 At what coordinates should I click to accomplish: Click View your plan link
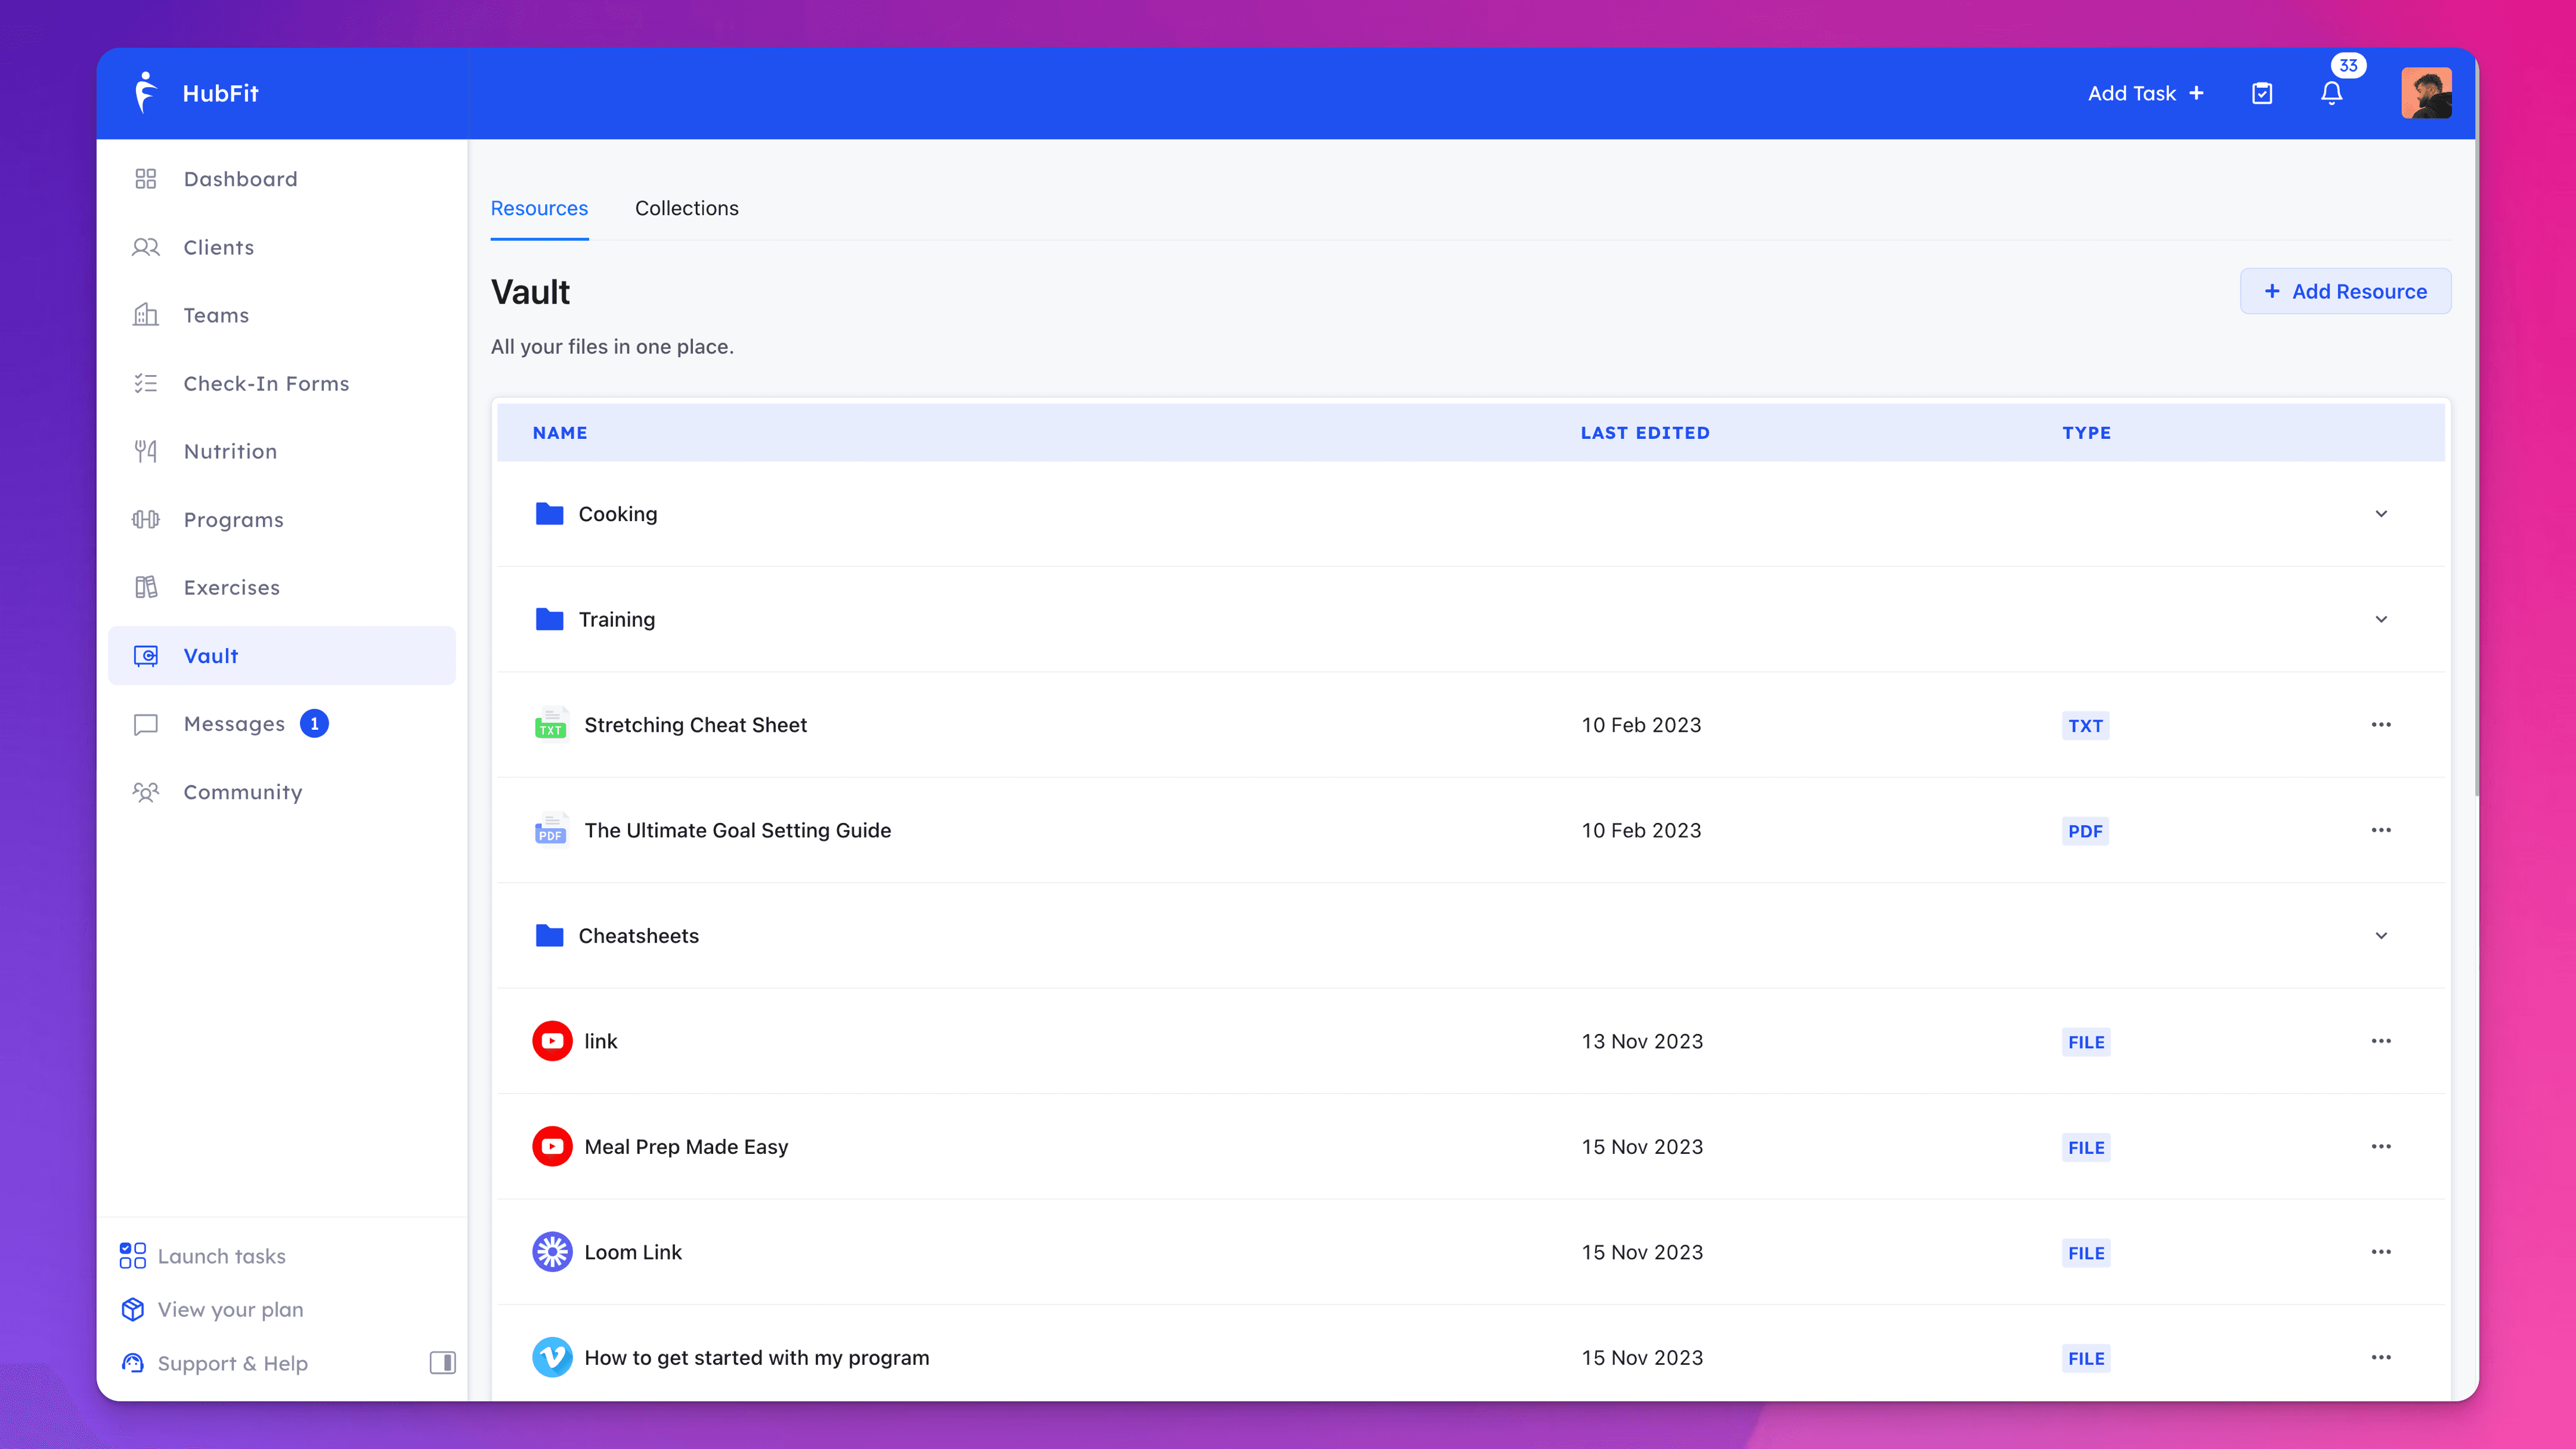(x=230, y=1309)
